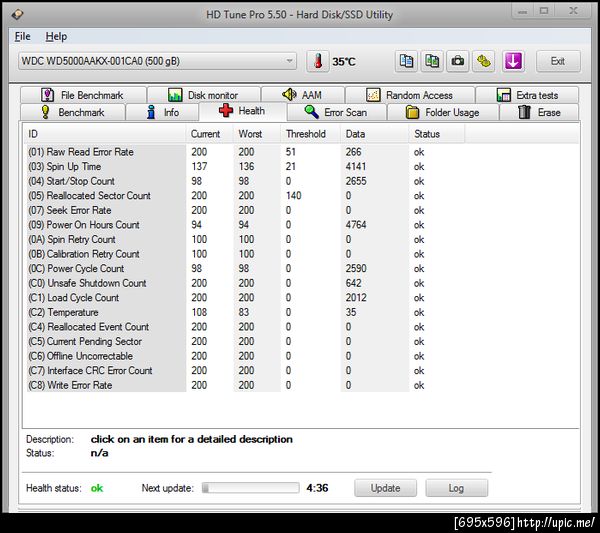
Task: Click the 35°C temperature reading
Action: (344, 61)
